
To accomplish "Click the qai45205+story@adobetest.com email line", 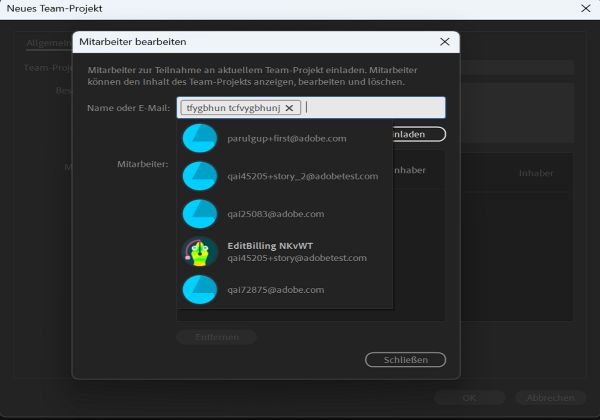I will [297, 258].
